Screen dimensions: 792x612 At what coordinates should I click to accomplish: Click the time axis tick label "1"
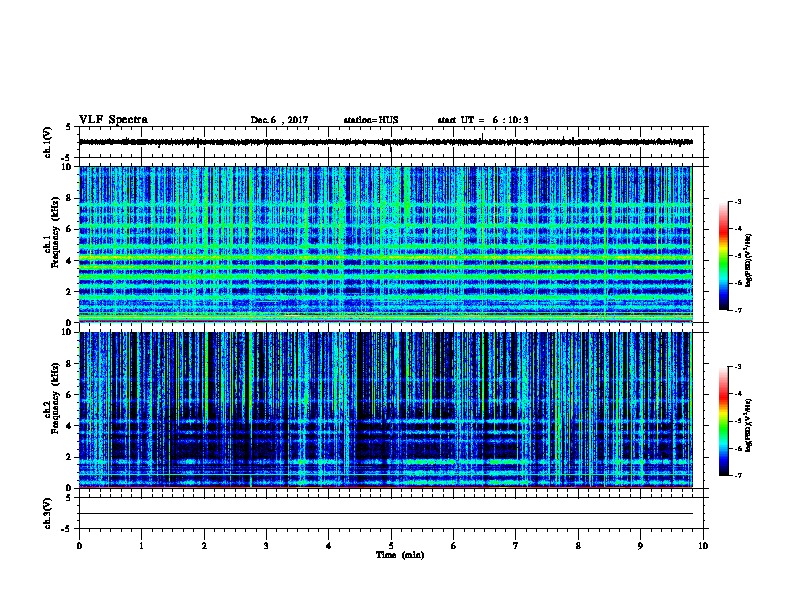pyautogui.click(x=141, y=546)
